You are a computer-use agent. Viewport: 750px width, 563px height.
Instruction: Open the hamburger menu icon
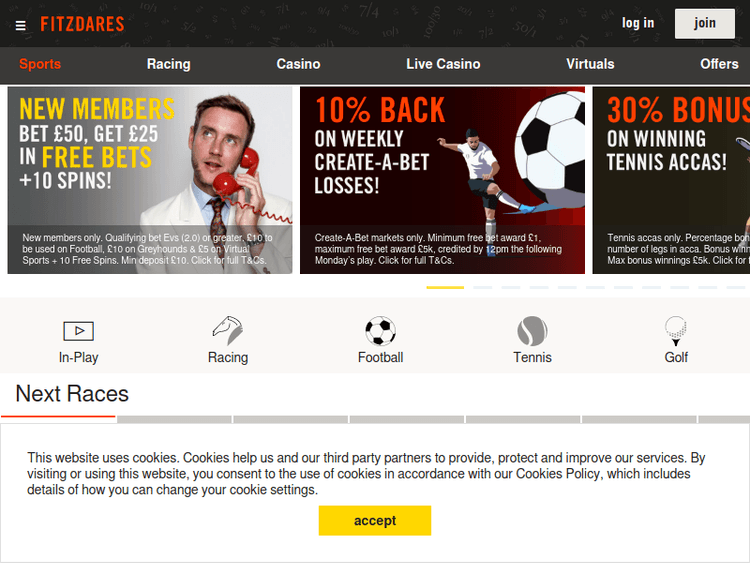[x=21, y=25]
